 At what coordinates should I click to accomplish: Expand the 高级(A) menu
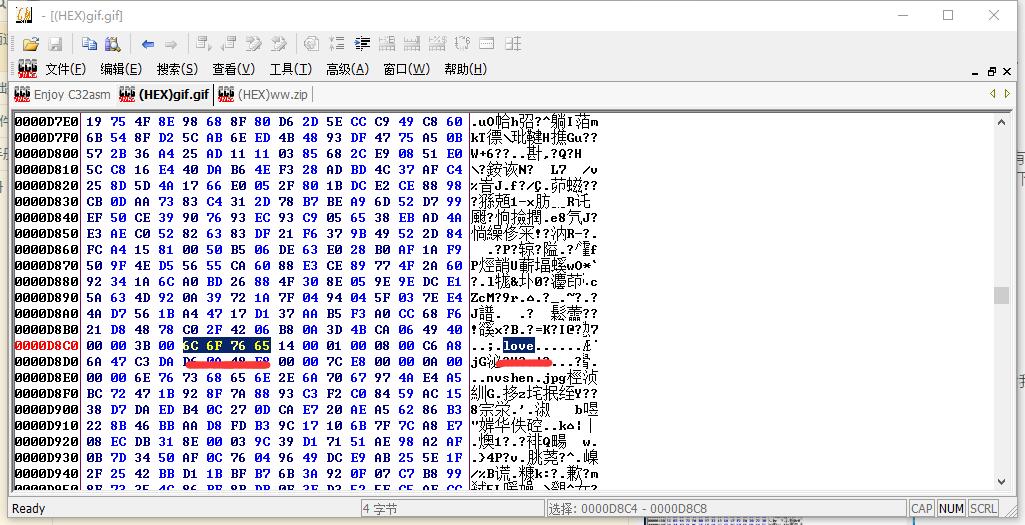coord(346,69)
